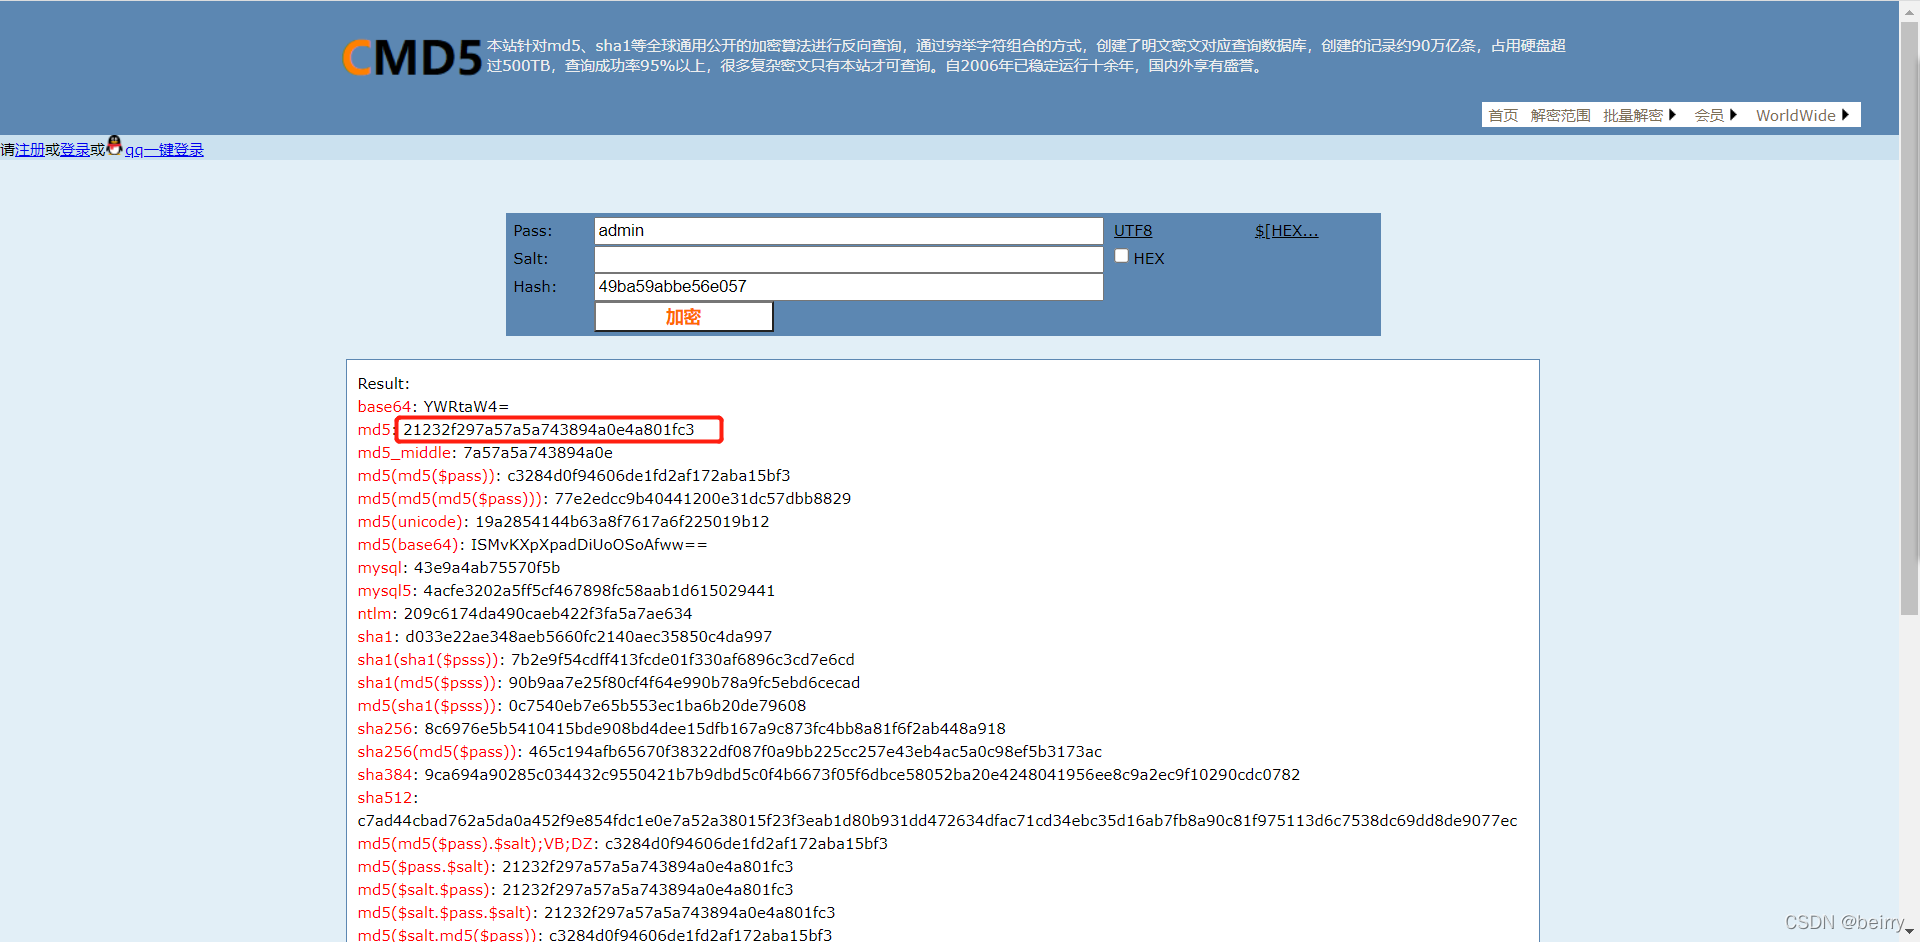Select the md5 result 21232f297a57a5a743894a0e4a801fc3

pyautogui.click(x=548, y=430)
